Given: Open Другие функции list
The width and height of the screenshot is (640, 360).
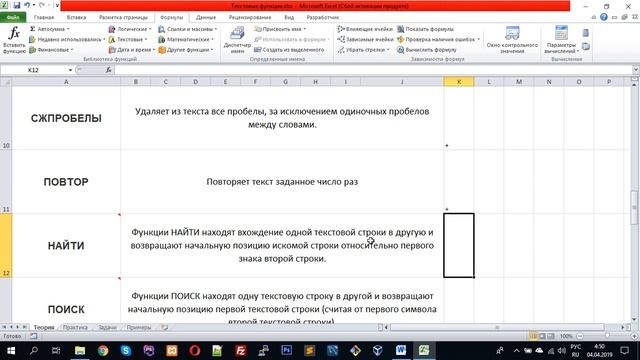Looking at the screenshot, I should [186, 50].
